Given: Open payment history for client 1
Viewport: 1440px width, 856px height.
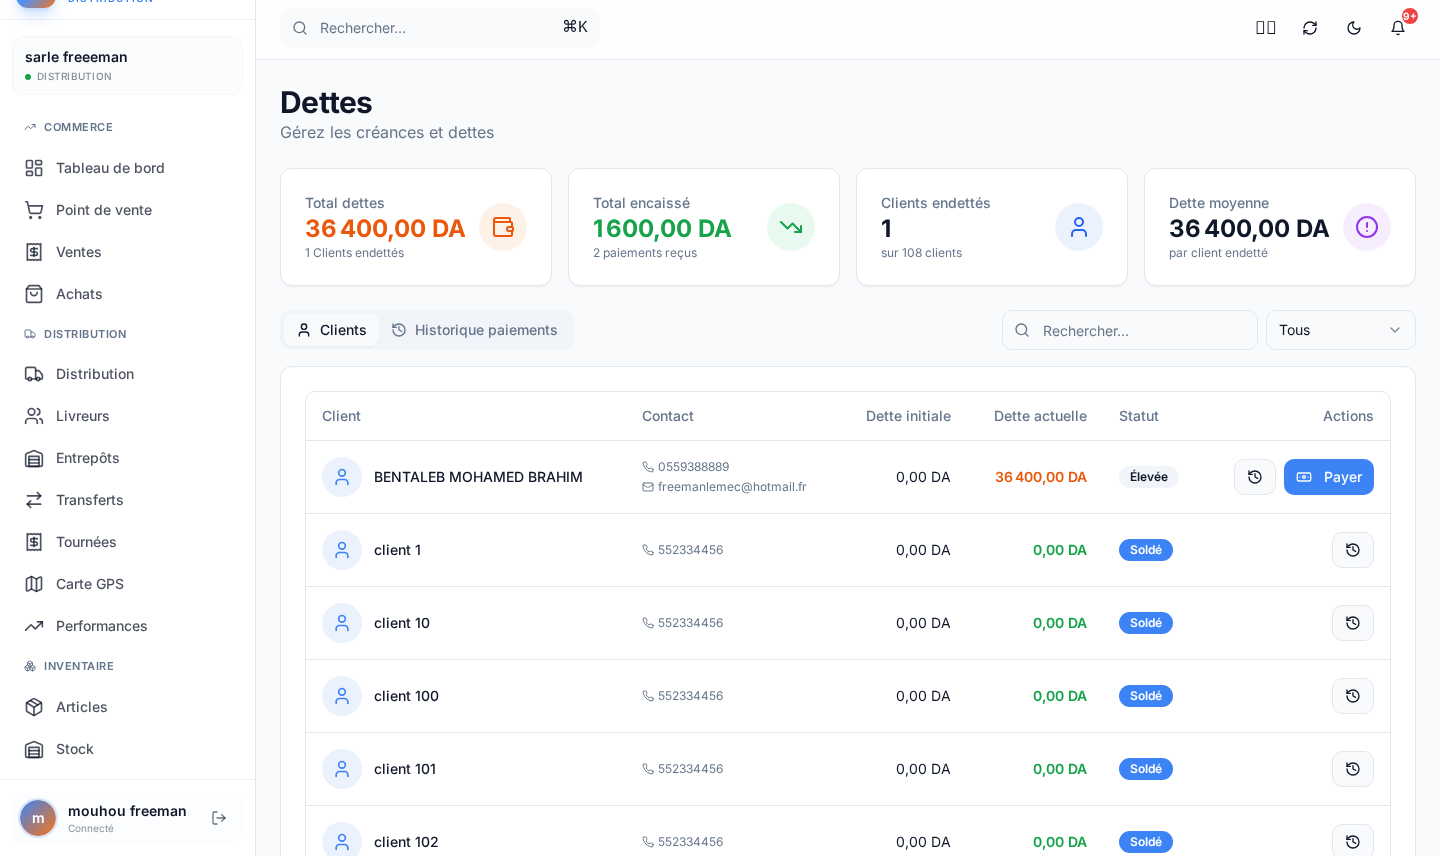Looking at the screenshot, I should coord(1353,550).
